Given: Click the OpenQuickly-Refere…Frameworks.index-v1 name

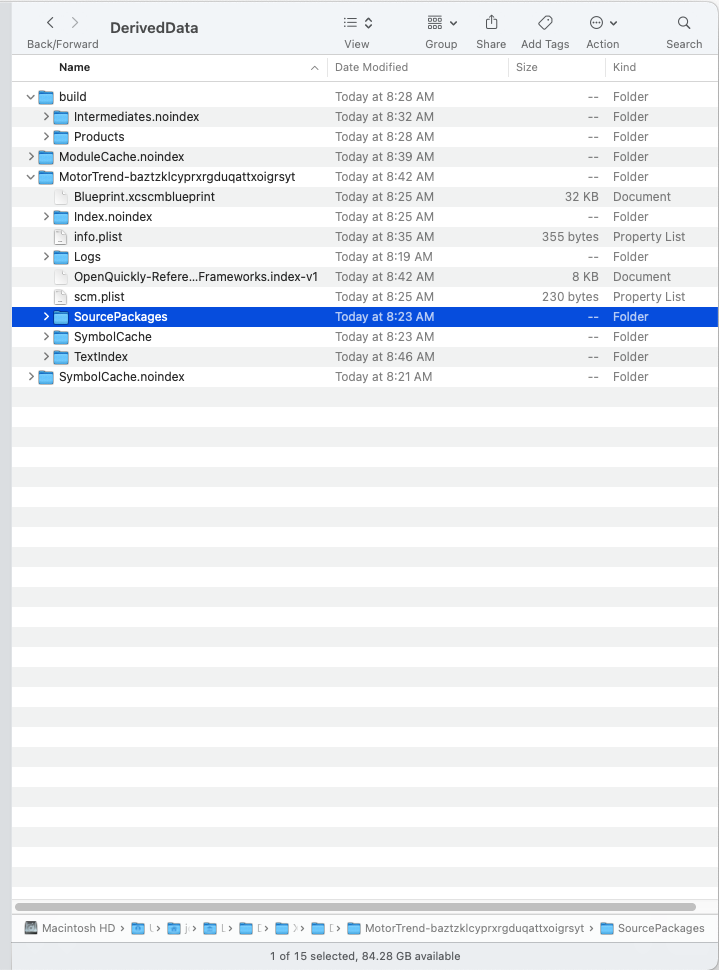Looking at the screenshot, I should (x=196, y=277).
